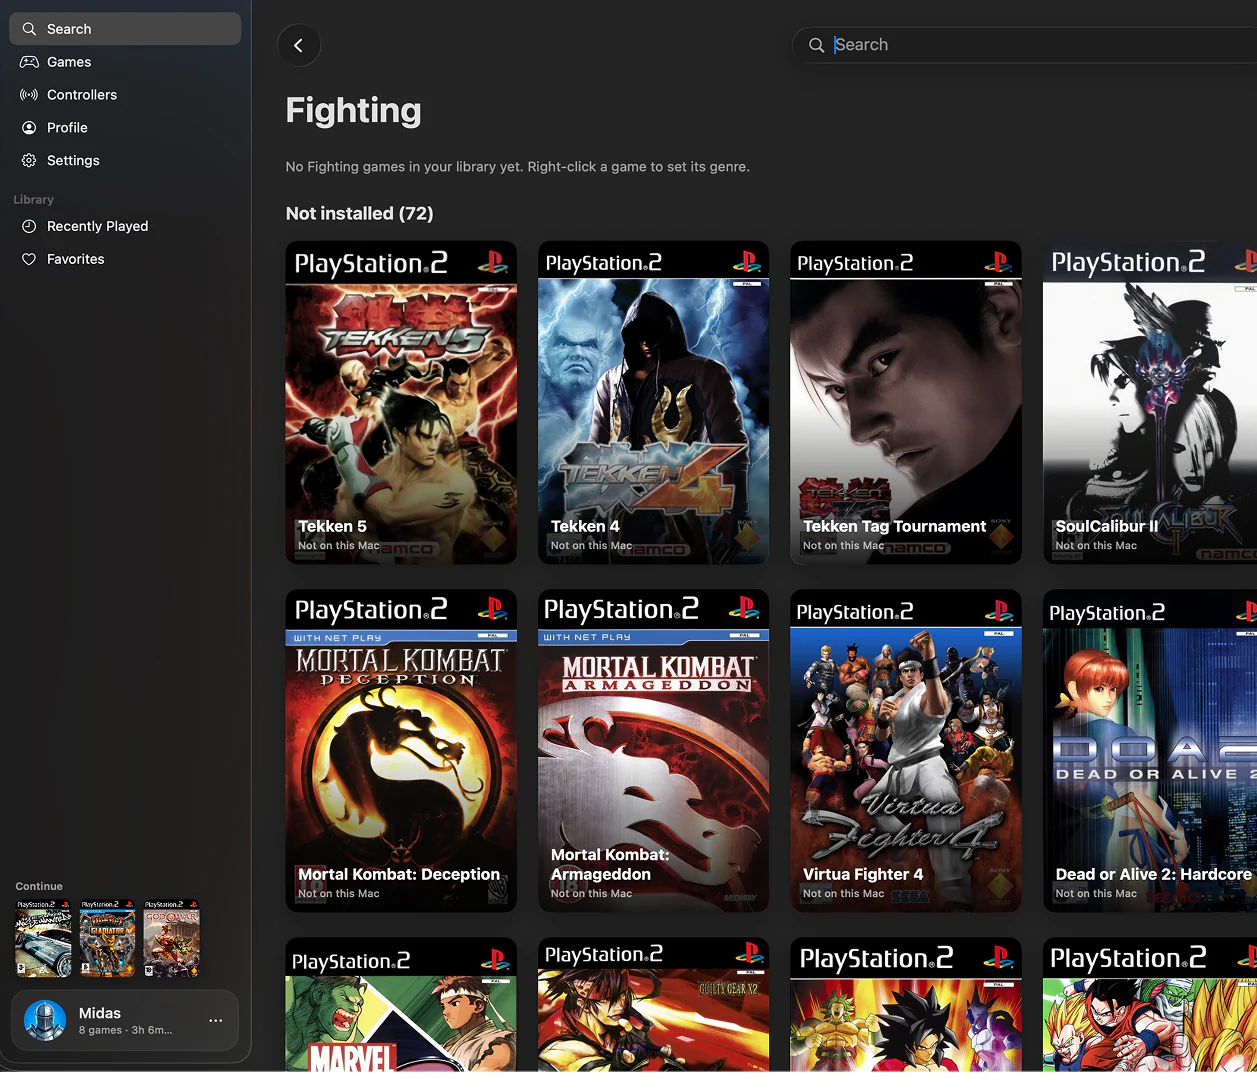Click the Continue section label
Screen dimensions: 1257x1089
pyautogui.click(x=39, y=886)
